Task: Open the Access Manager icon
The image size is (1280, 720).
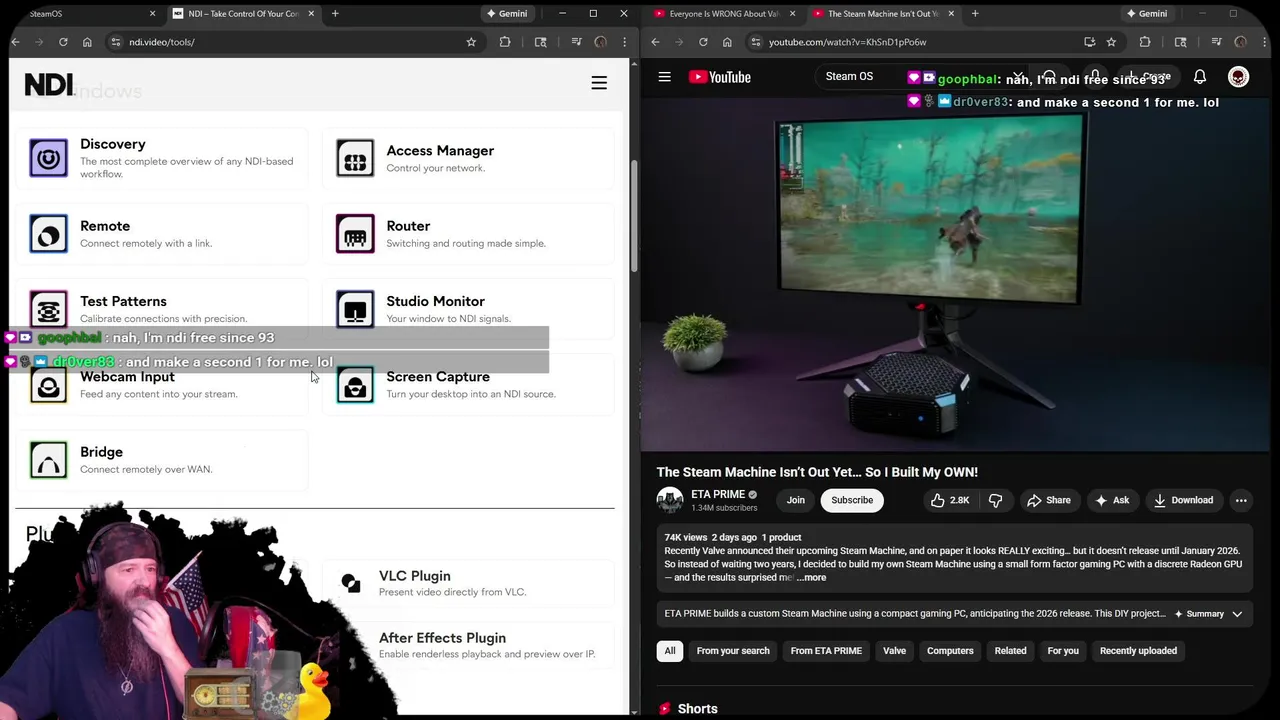Action: pos(355,158)
